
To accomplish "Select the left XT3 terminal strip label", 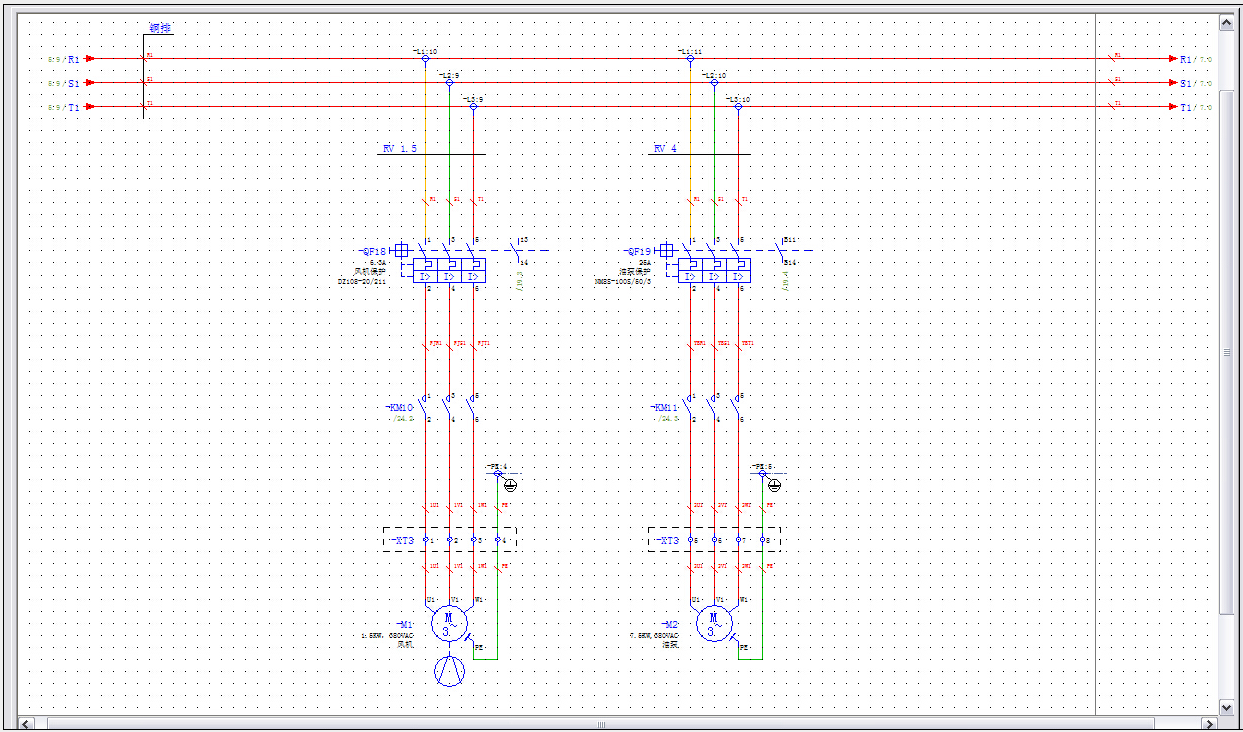I will (403, 541).
